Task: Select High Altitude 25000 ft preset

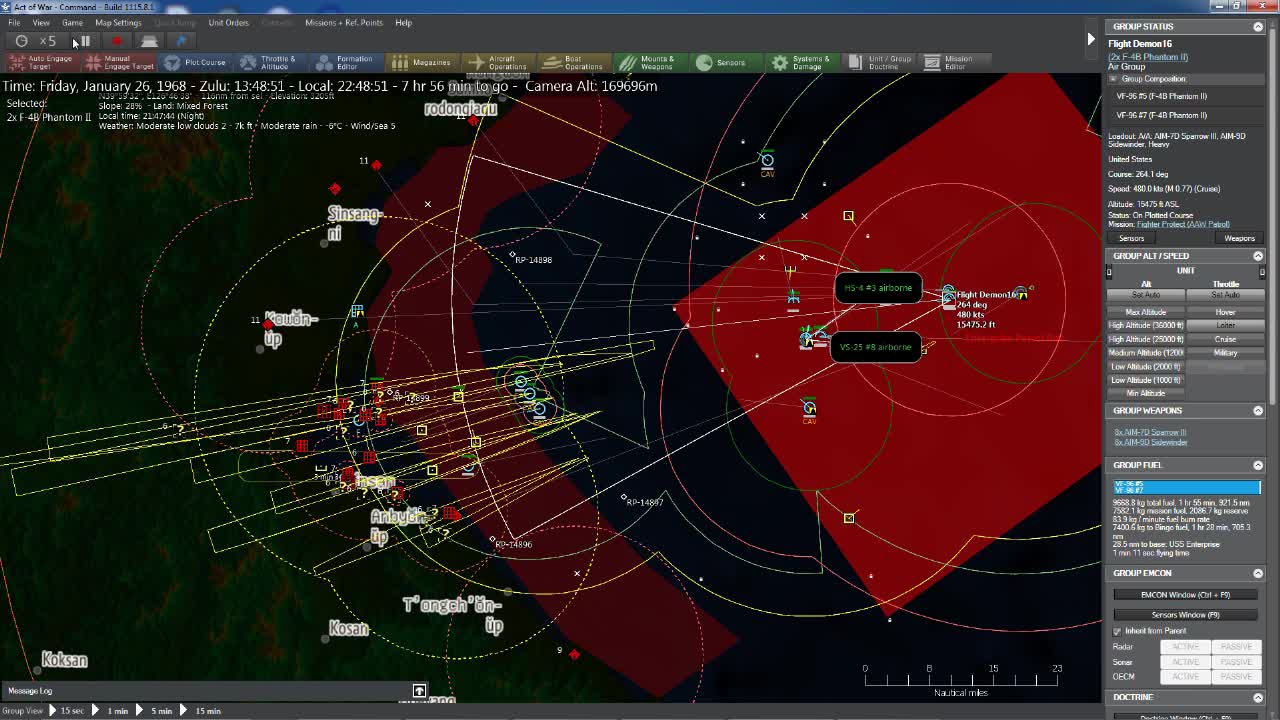Action: [1146, 339]
